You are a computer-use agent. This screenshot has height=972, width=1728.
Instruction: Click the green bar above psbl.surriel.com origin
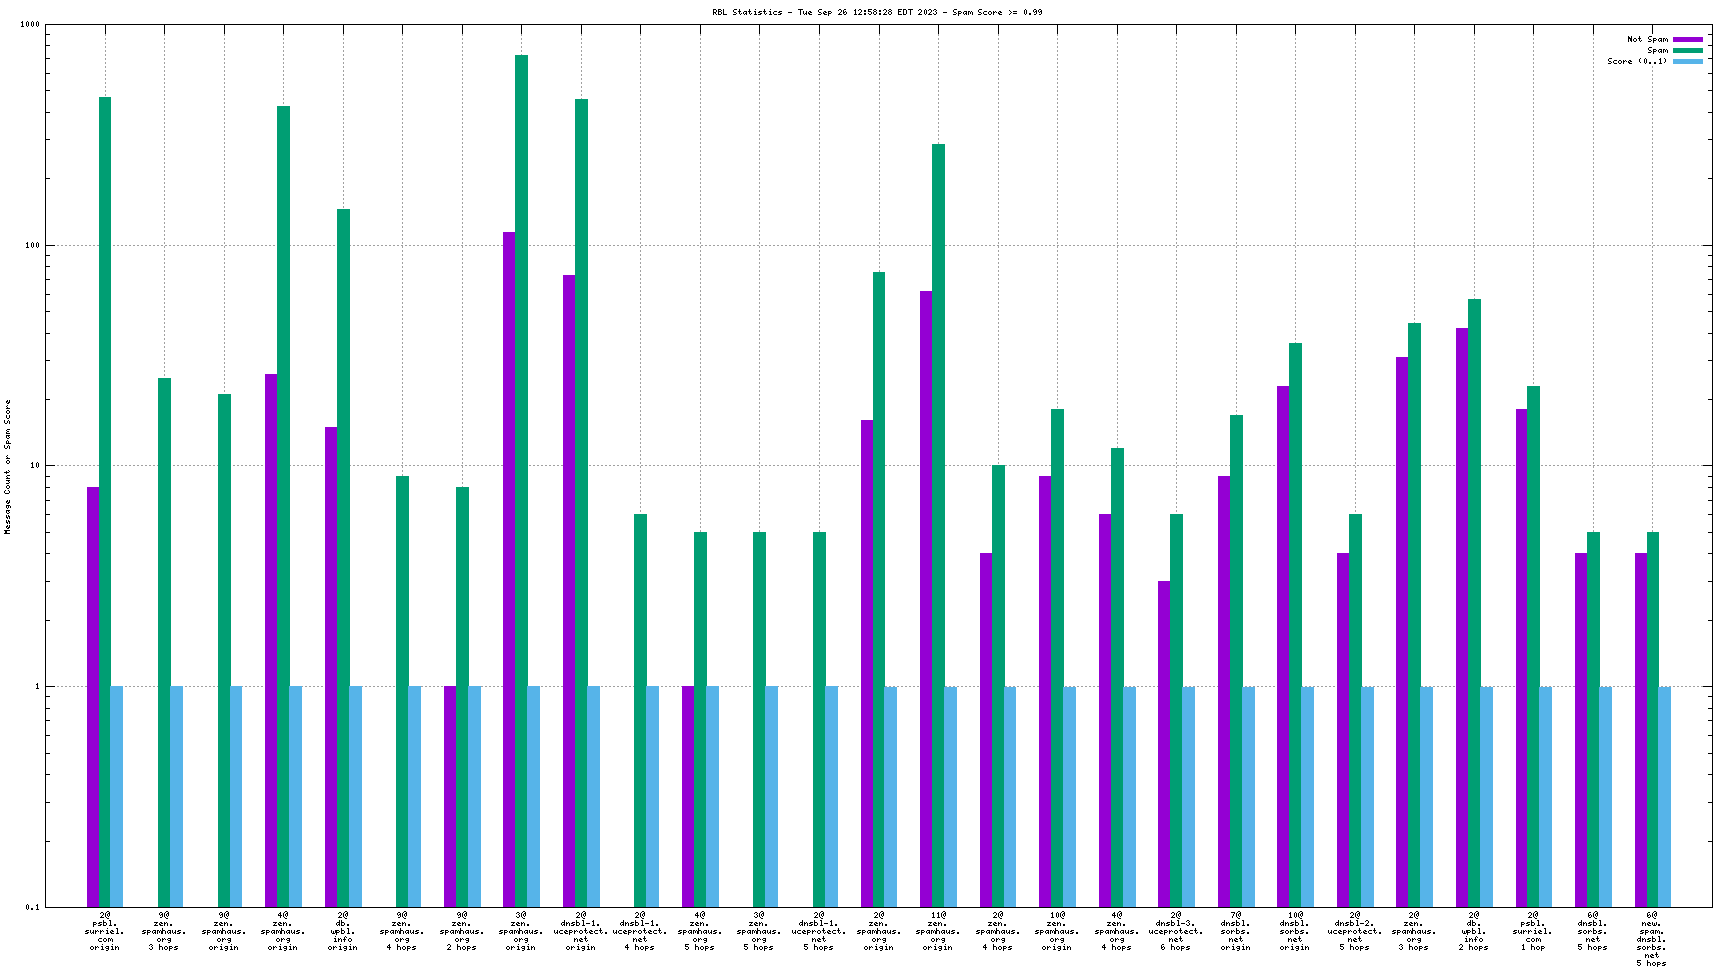105,500
